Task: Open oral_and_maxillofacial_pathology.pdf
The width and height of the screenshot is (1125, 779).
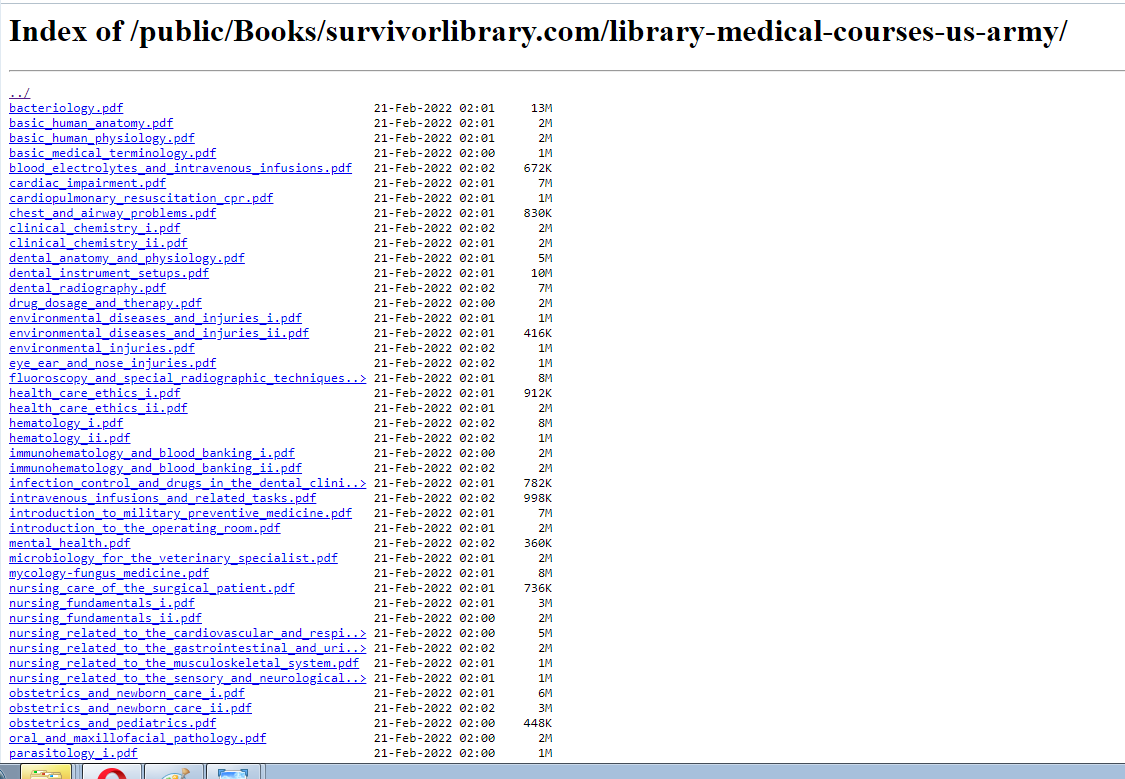Action: point(138,740)
